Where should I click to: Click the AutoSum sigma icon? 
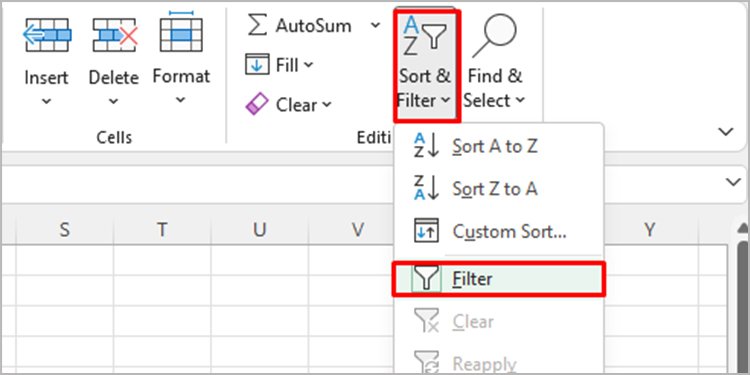pyautogui.click(x=257, y=25)
